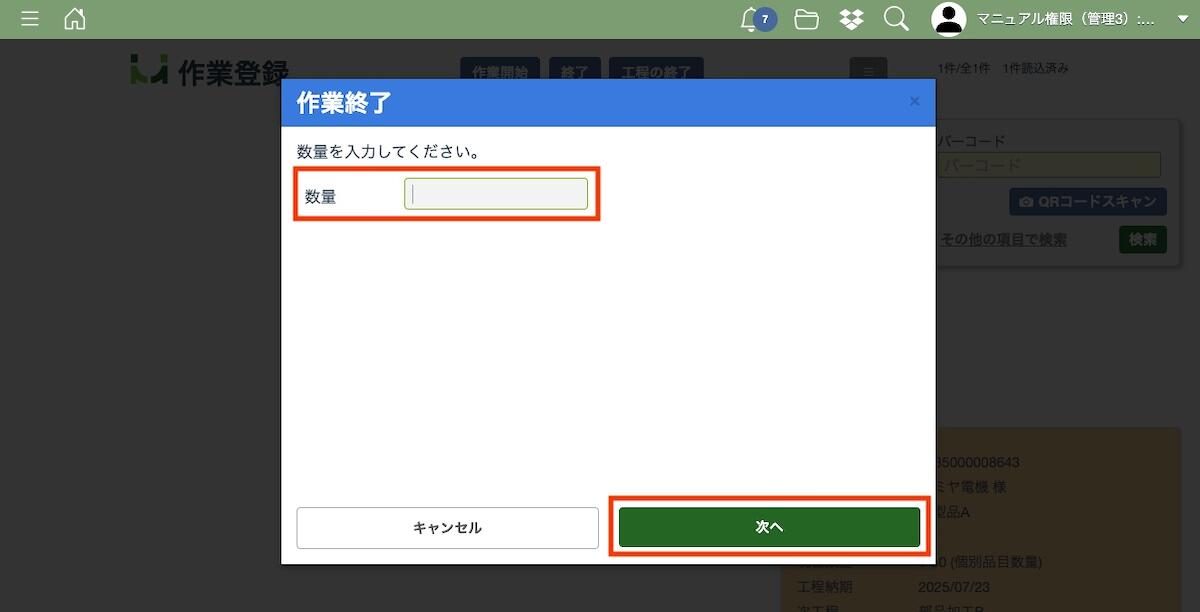Viewport: 1200px width, 612px height.
Task: Expand その他の項目で検索 link
Action: (1003, 240)
